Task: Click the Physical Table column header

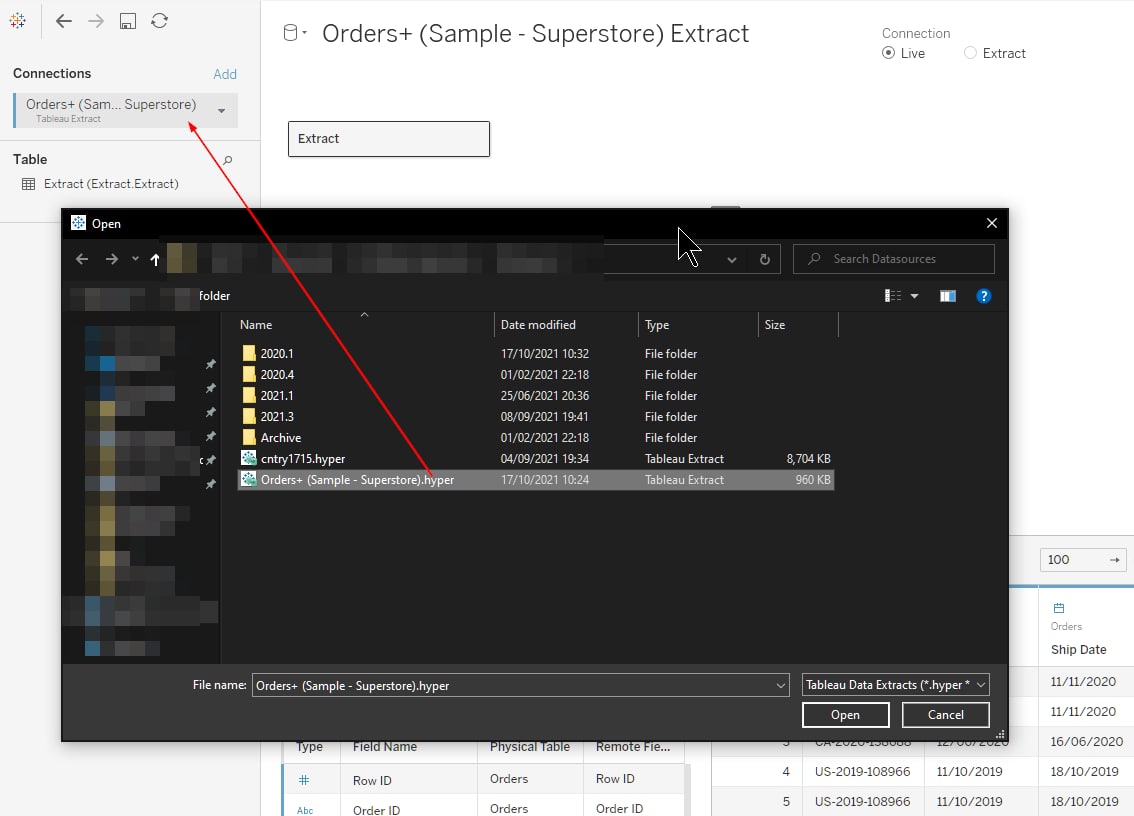Action: tap(529, 747)
